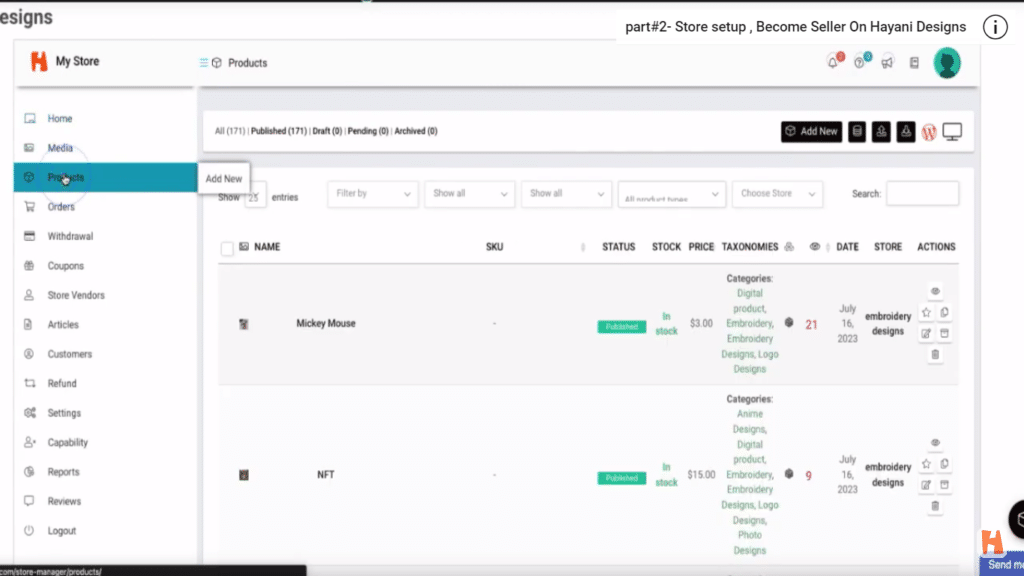Image resolution: width=1024 pixels, height=576 pixels.
Task: Open the user profile avatar
Action: (946, 62)
